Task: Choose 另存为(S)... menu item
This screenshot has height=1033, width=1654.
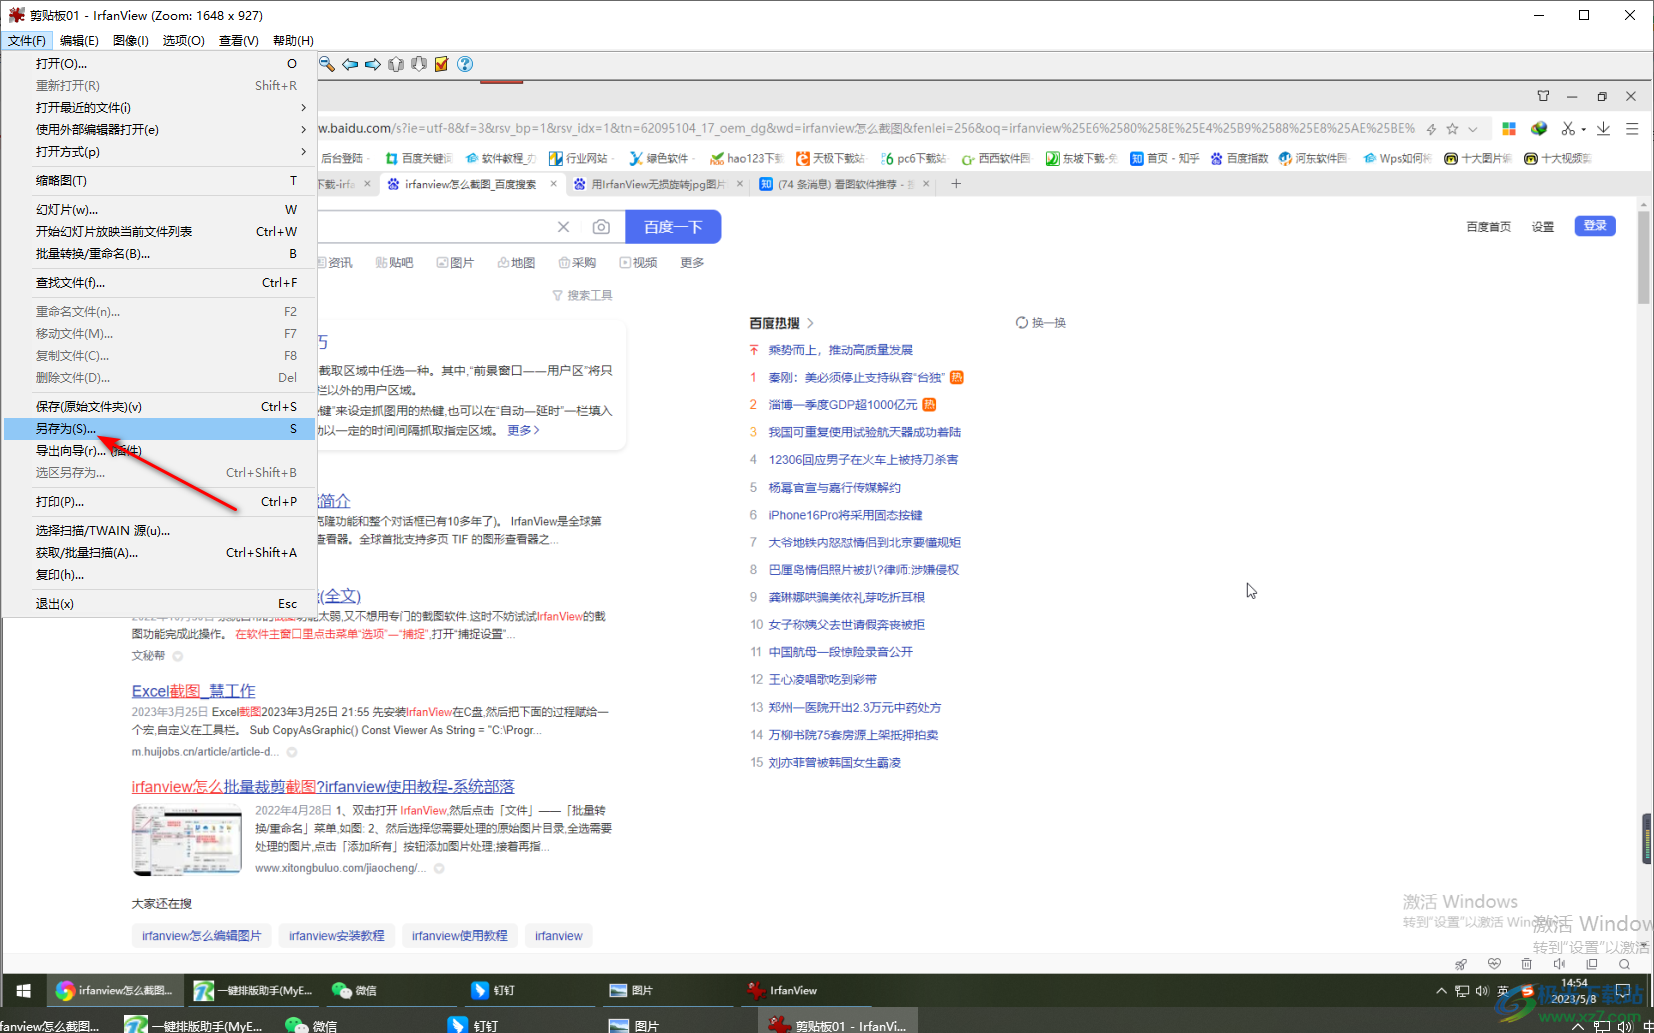Action: click(160, 428)
